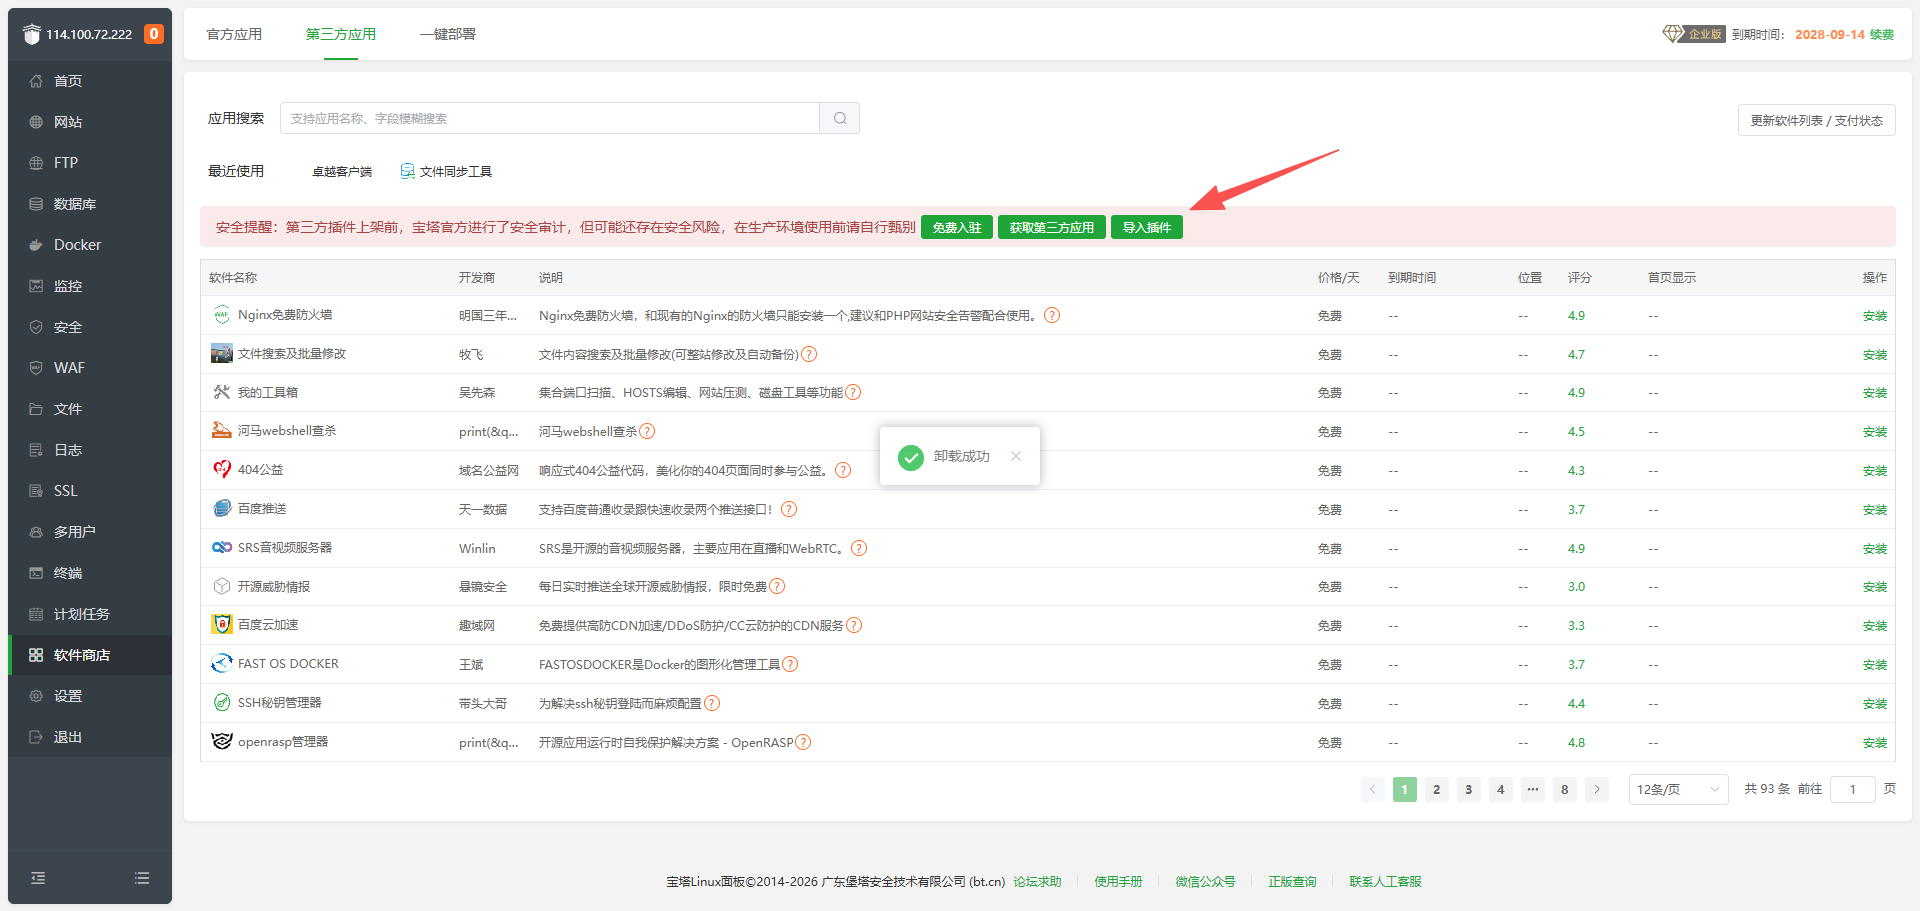Screen dimensions: 1920x911
Task: Click the collapse sidebar icon at bottom-left
Action: click(38, 878)
